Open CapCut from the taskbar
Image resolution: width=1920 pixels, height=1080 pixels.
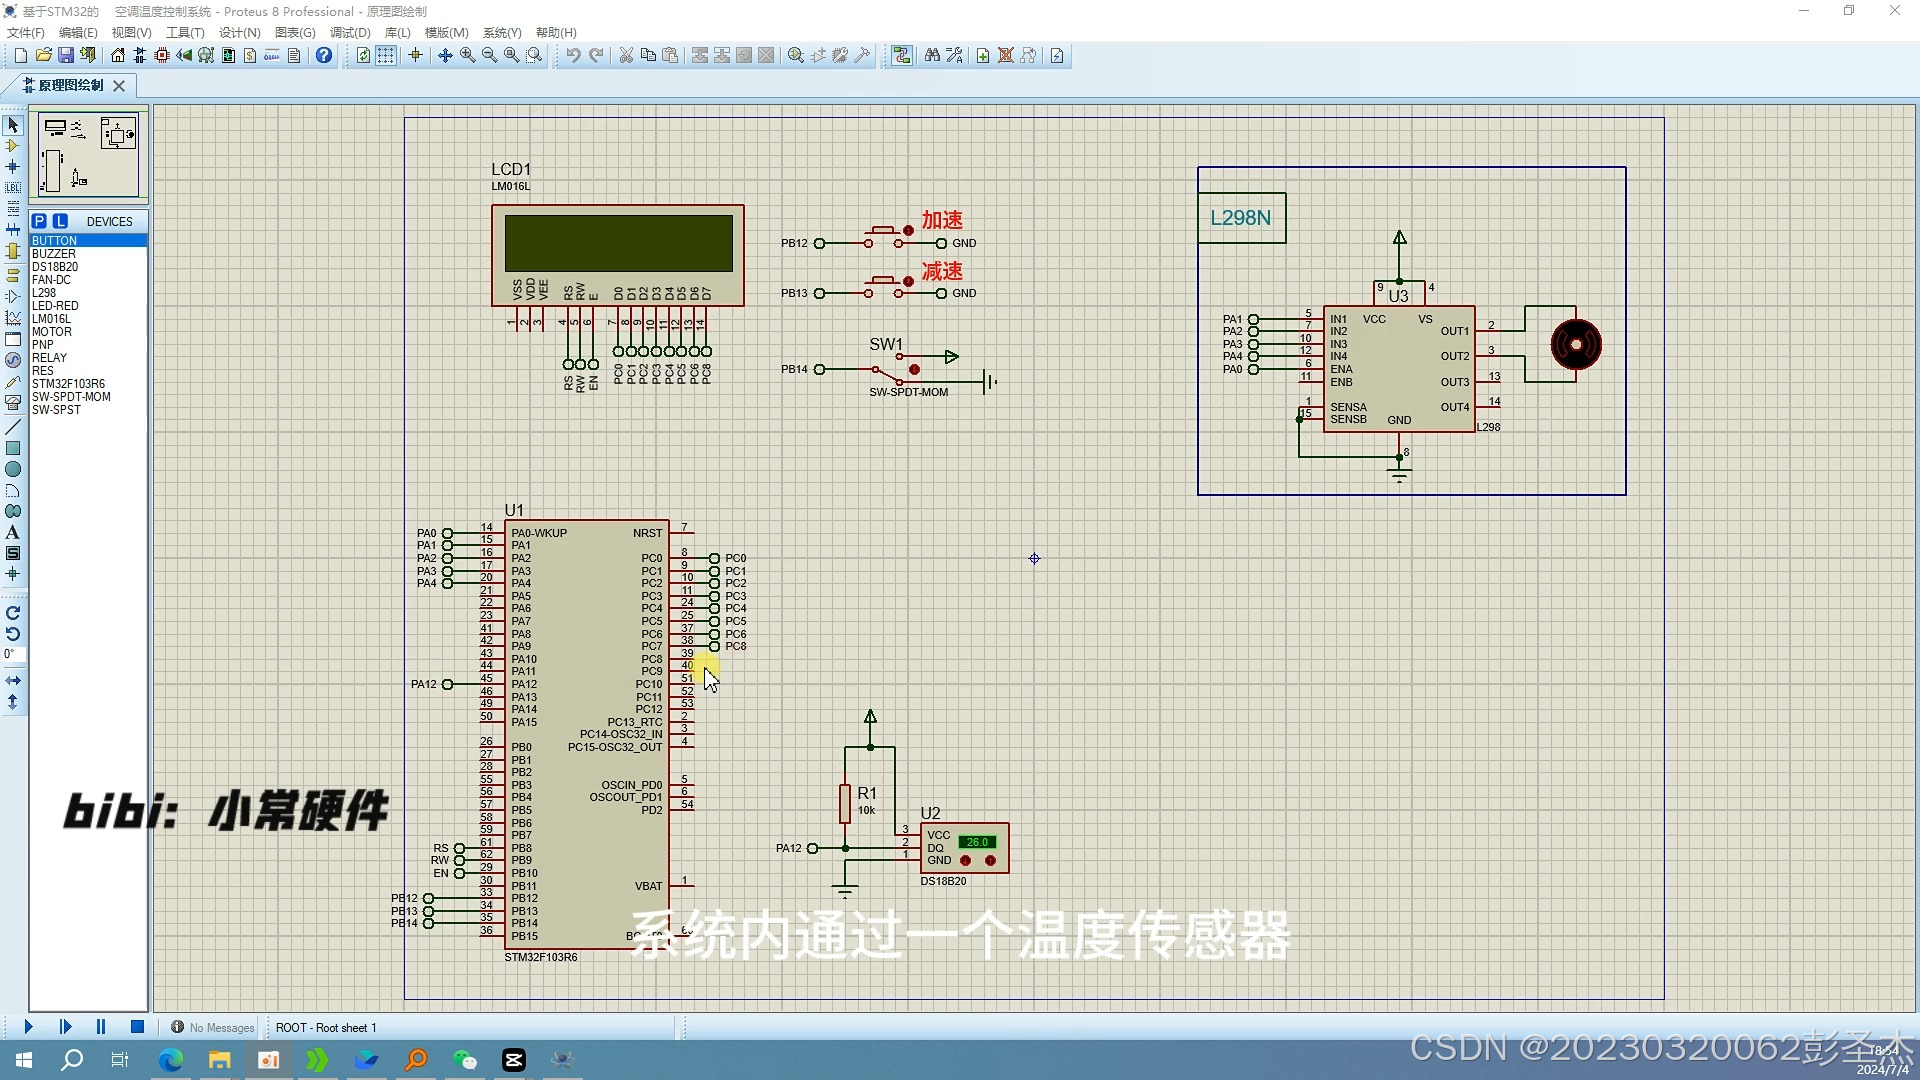pyautogui.click(x=514, y=1060)
